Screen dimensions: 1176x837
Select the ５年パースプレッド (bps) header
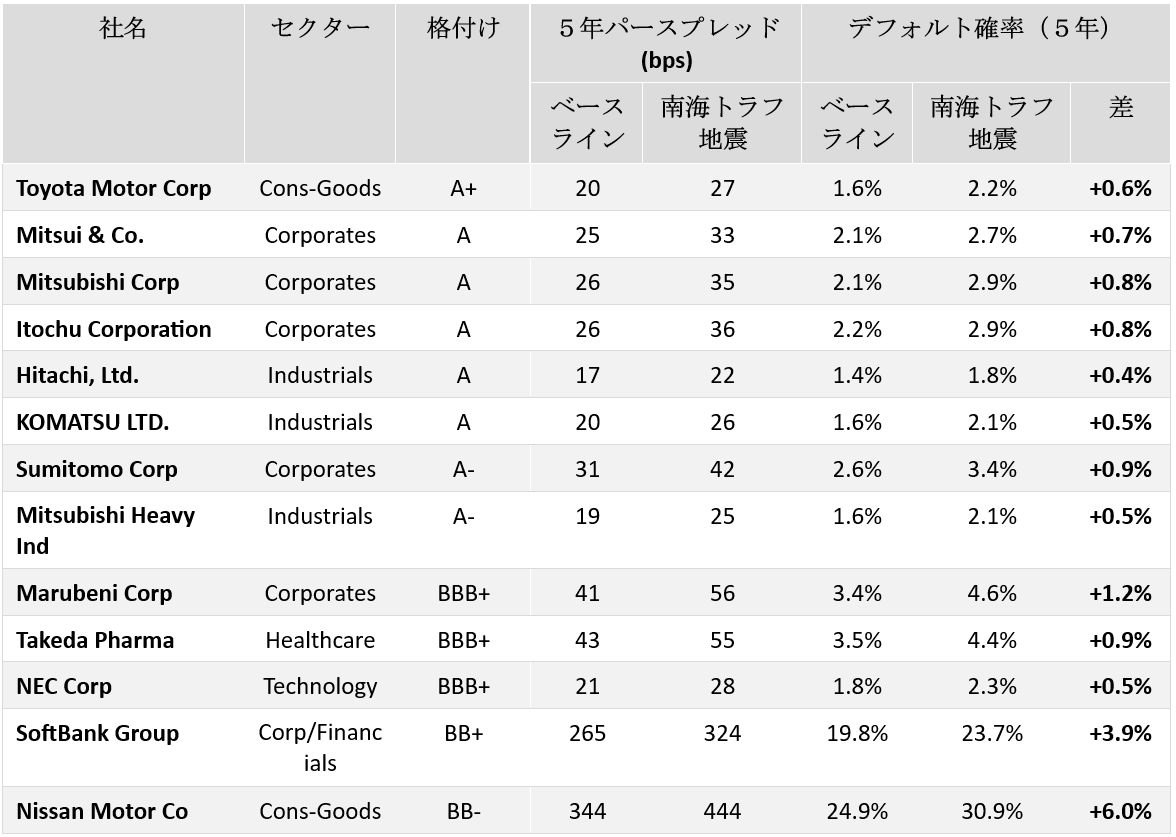(667, 43)
